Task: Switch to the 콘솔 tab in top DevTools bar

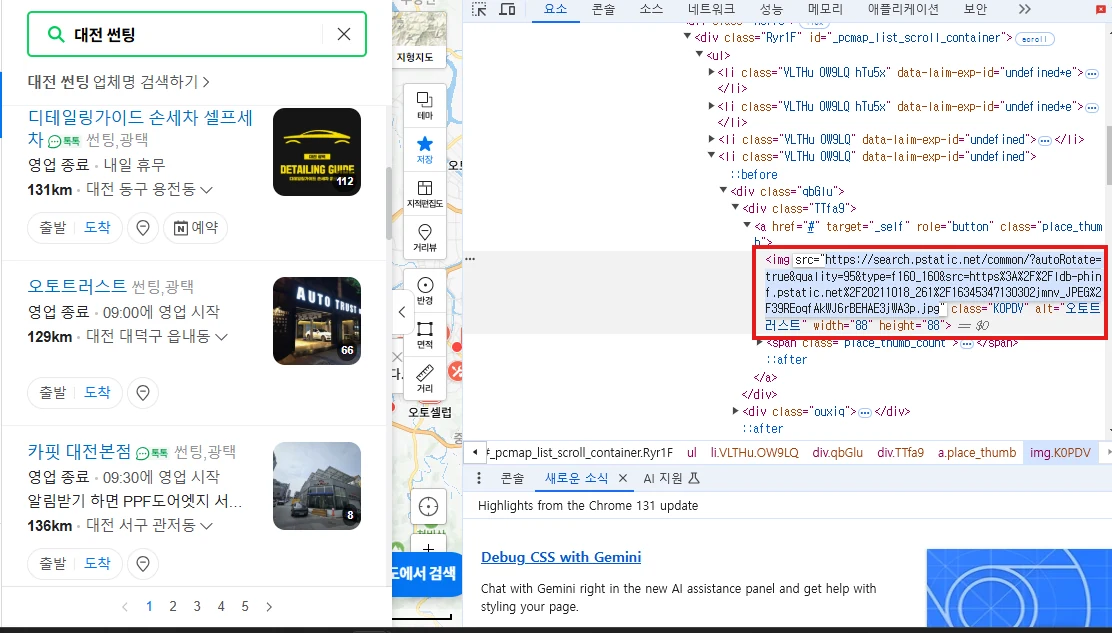Action: point(604,9)
